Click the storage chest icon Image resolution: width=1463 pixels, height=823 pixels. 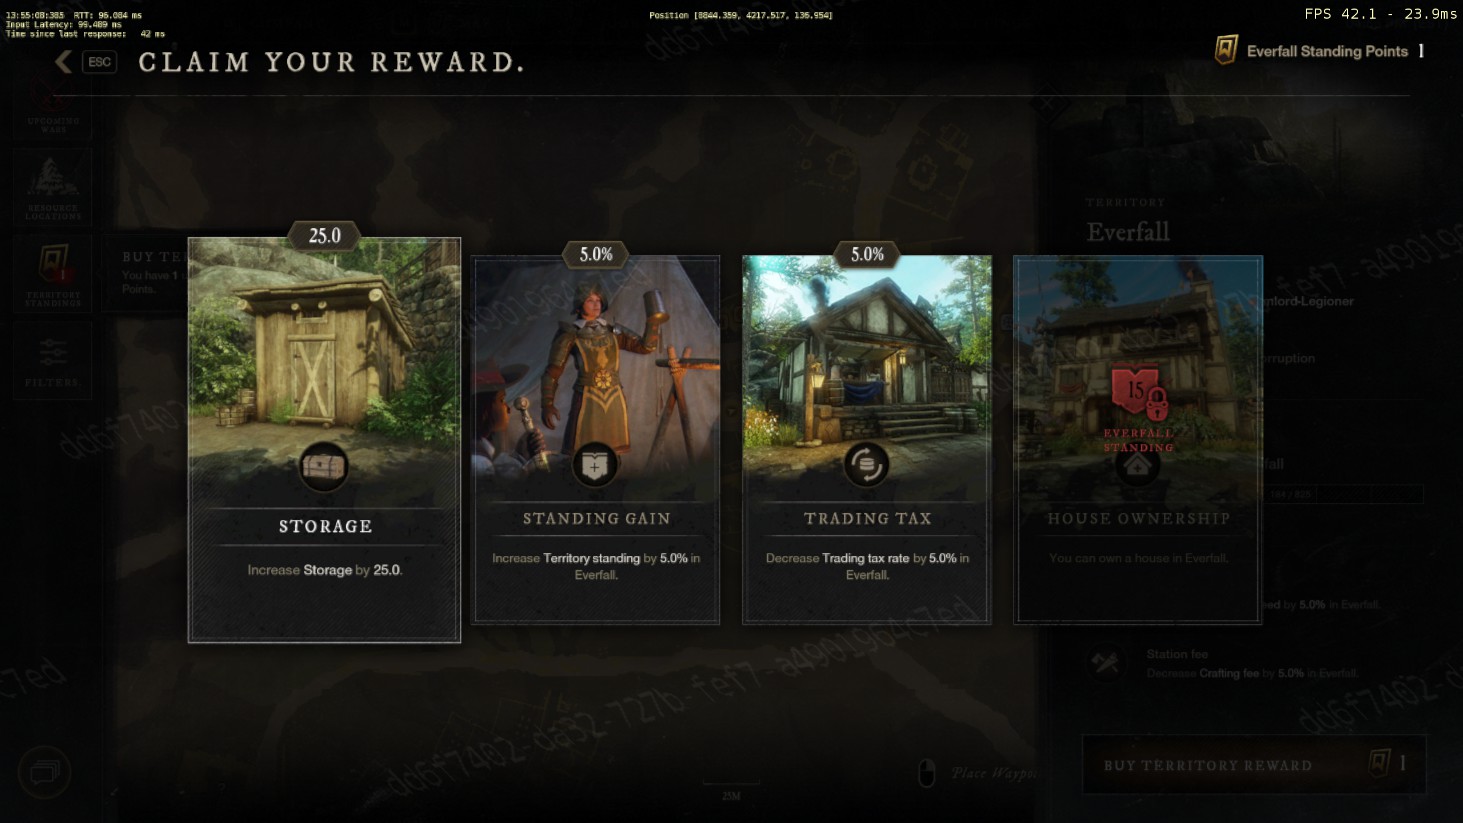pyautogui.click(x=324, y=465)
